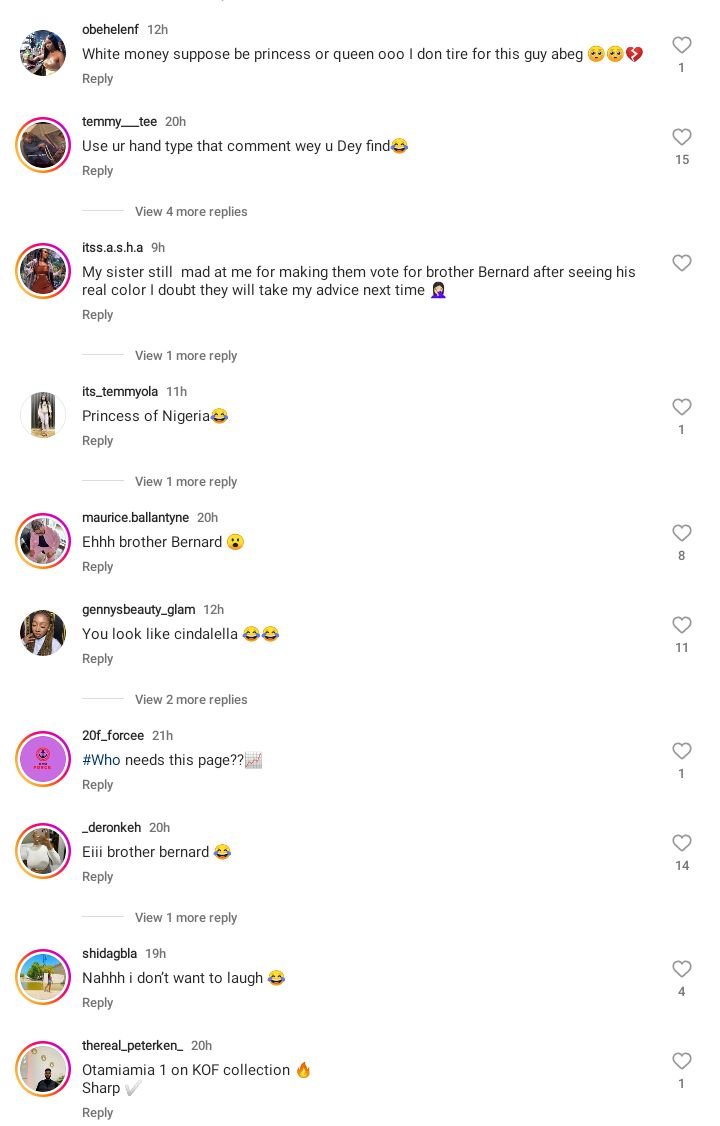Show 'View 2 more replies' under gennysbeauty_glam
720x1126 pixels.
coord(191,700)
